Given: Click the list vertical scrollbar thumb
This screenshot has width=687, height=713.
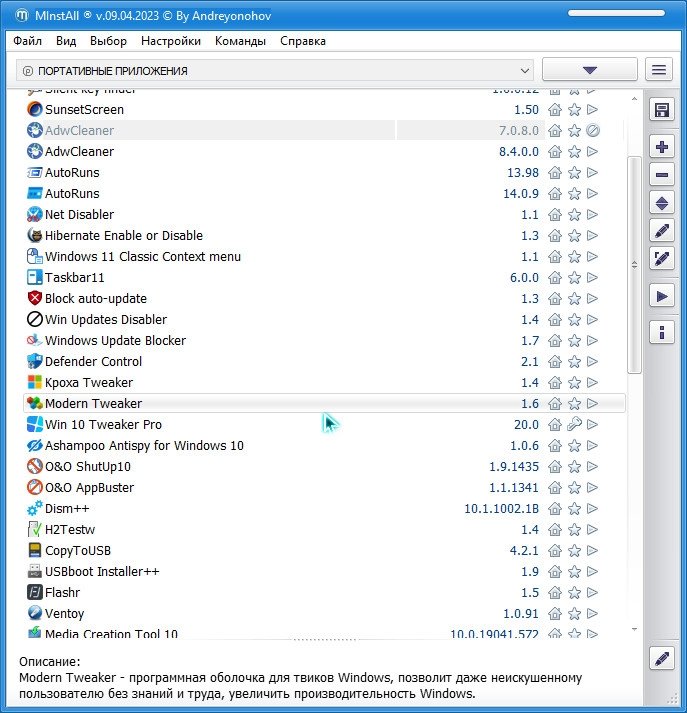Looking at the screenshot, I should pyautogui.click(x=634, y=265).
